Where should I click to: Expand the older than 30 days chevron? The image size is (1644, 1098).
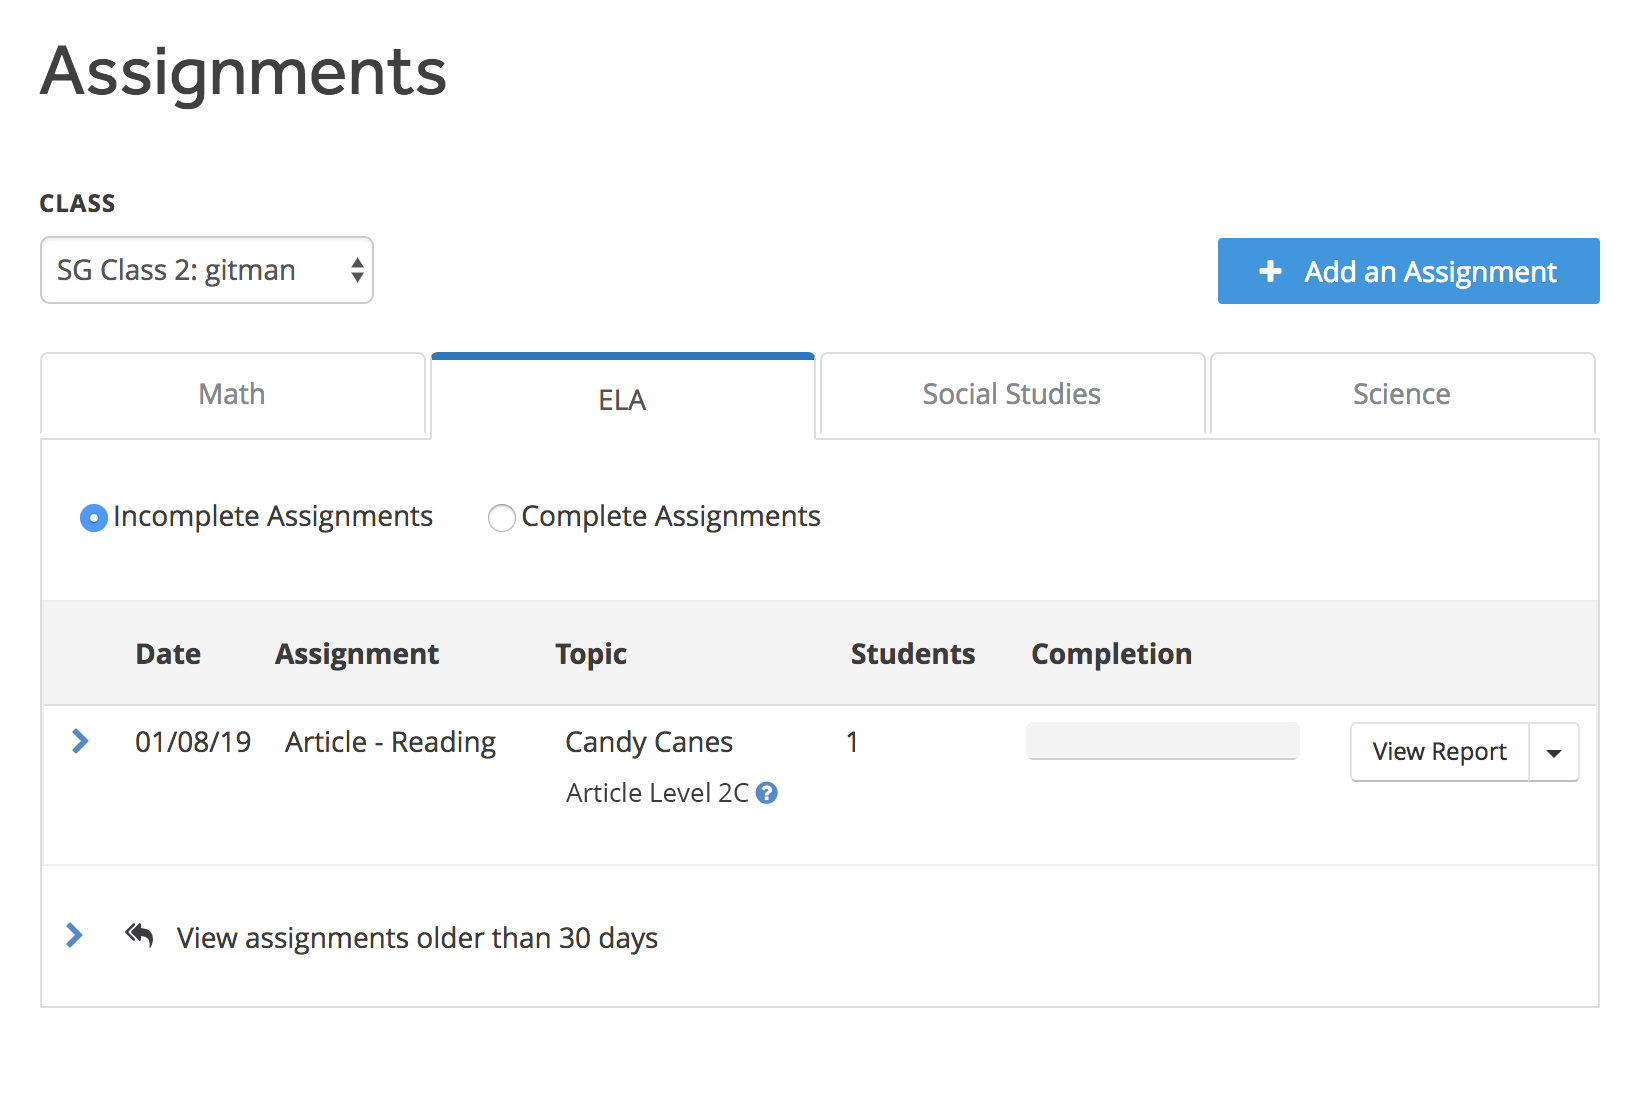74,935
